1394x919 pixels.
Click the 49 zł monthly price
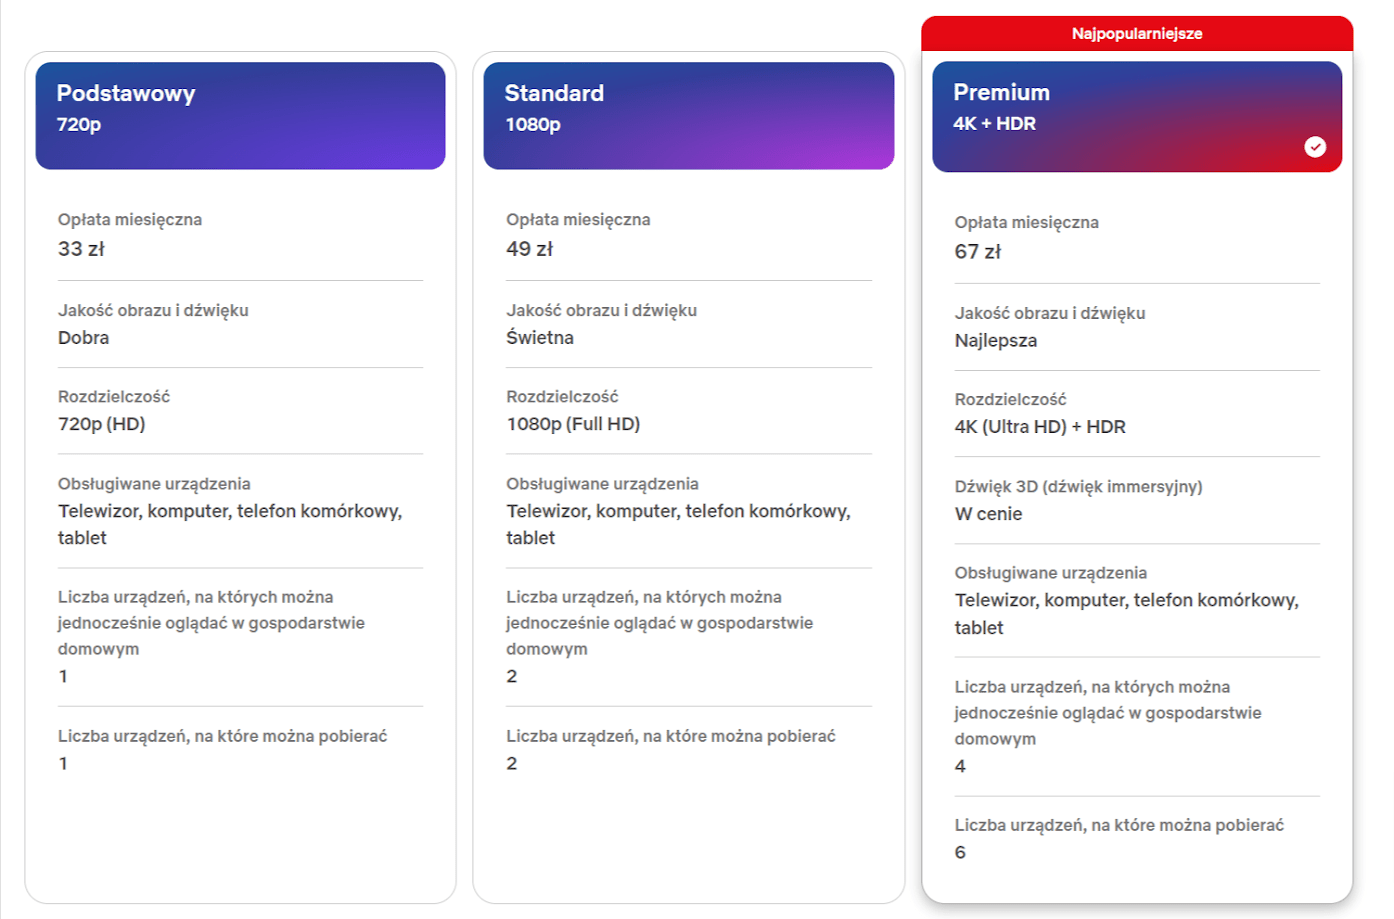tap(529, 249)
